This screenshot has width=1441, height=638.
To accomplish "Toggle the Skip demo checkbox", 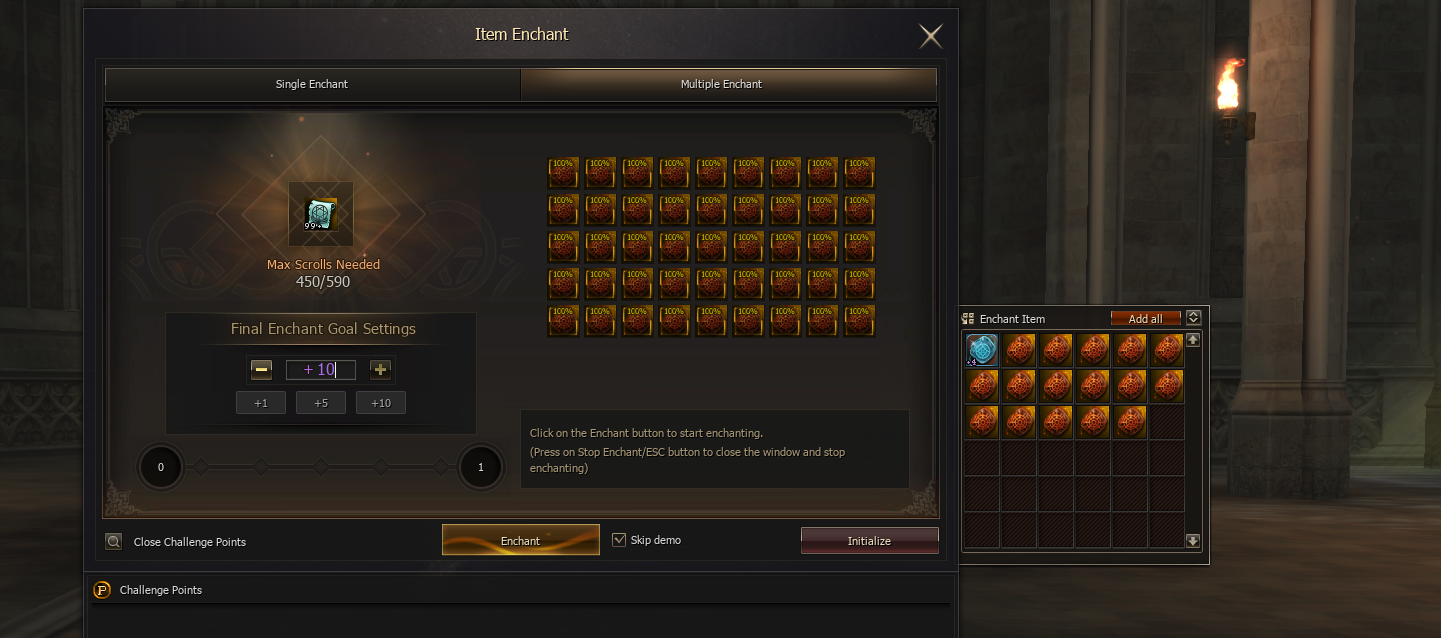I will [619, 540].
